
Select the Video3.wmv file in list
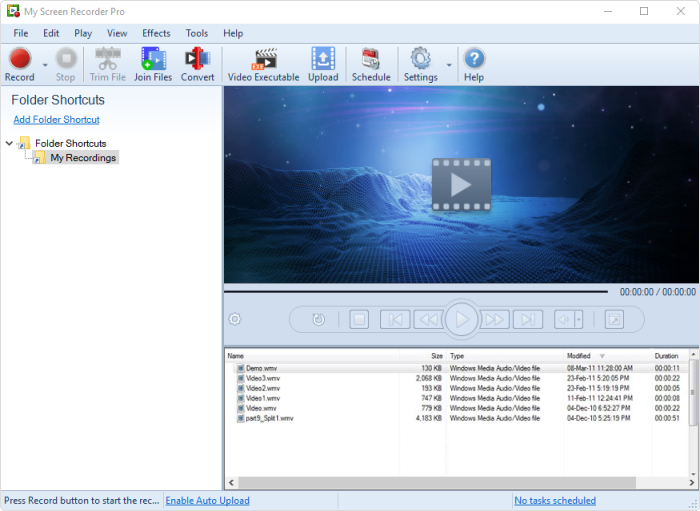tap(263, 378)
